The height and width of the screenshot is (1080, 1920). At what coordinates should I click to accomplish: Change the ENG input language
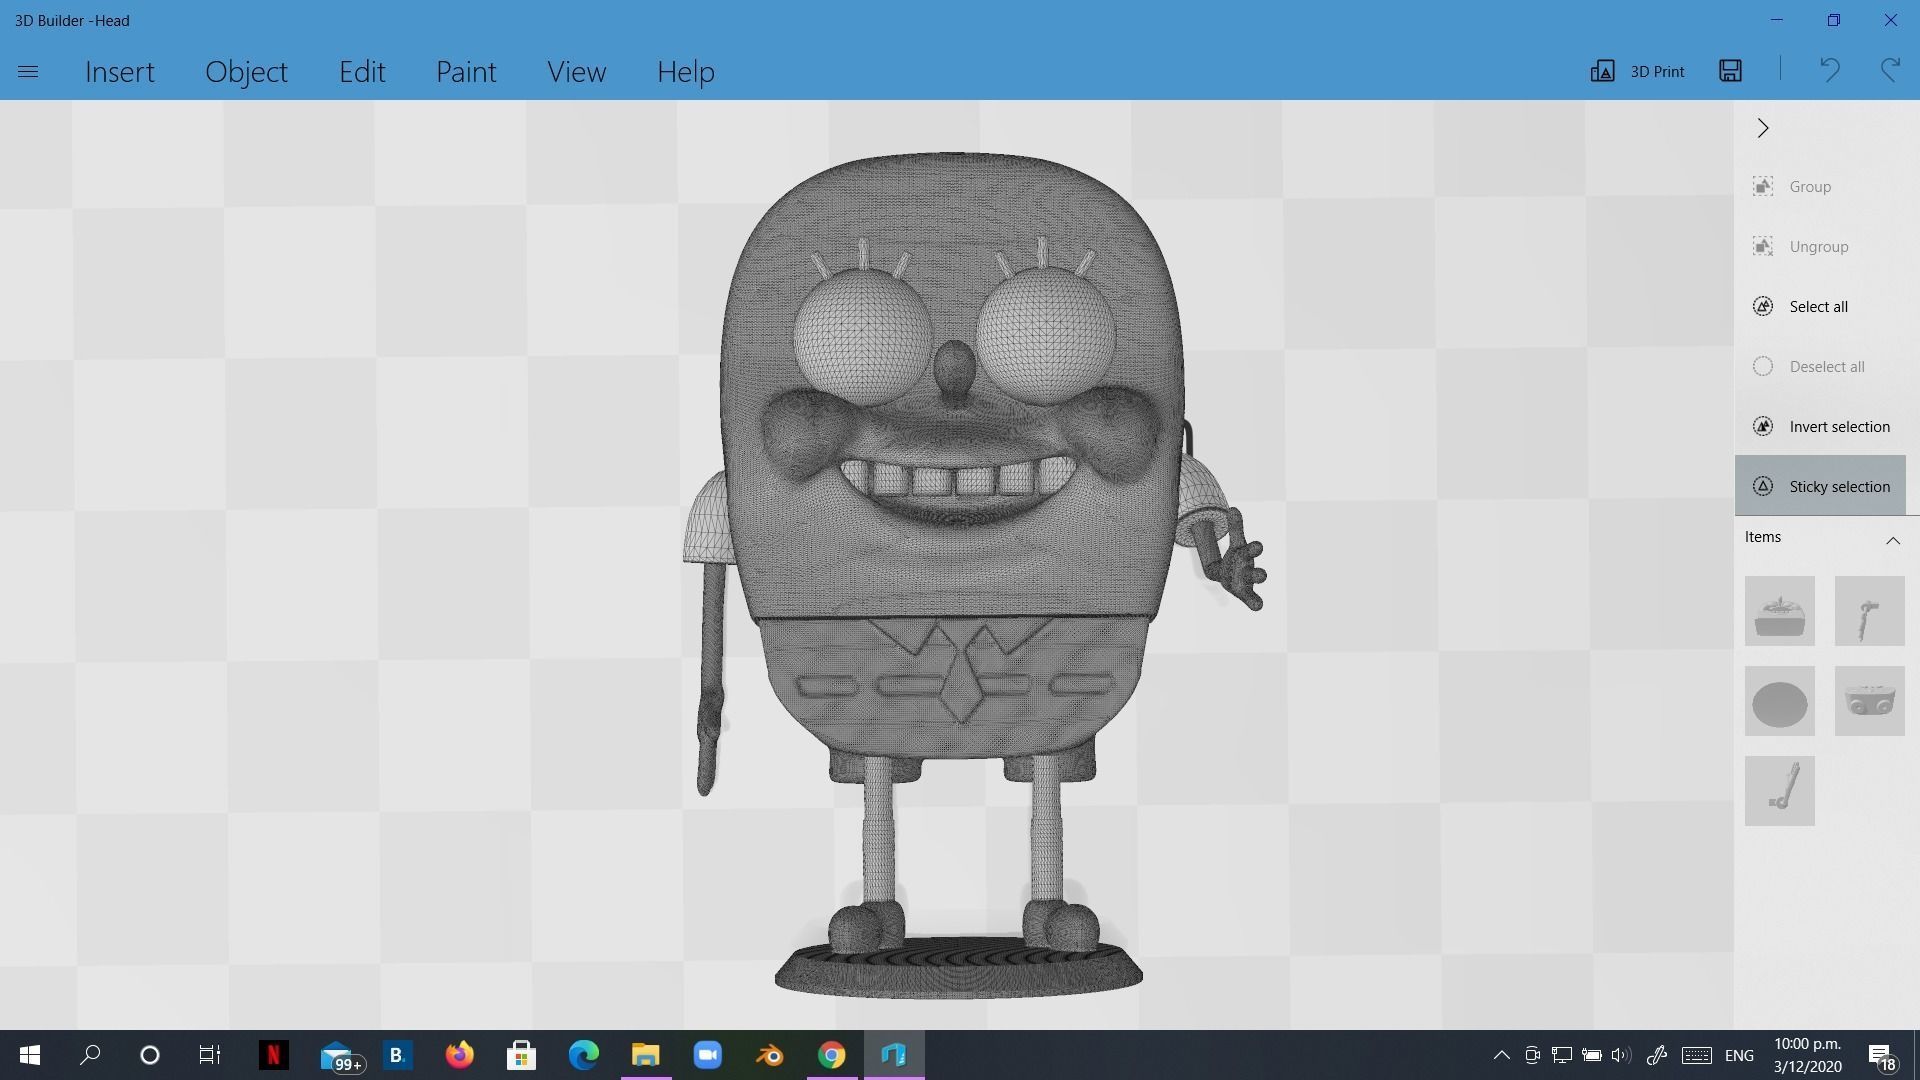click(x=1739, y=1056)
